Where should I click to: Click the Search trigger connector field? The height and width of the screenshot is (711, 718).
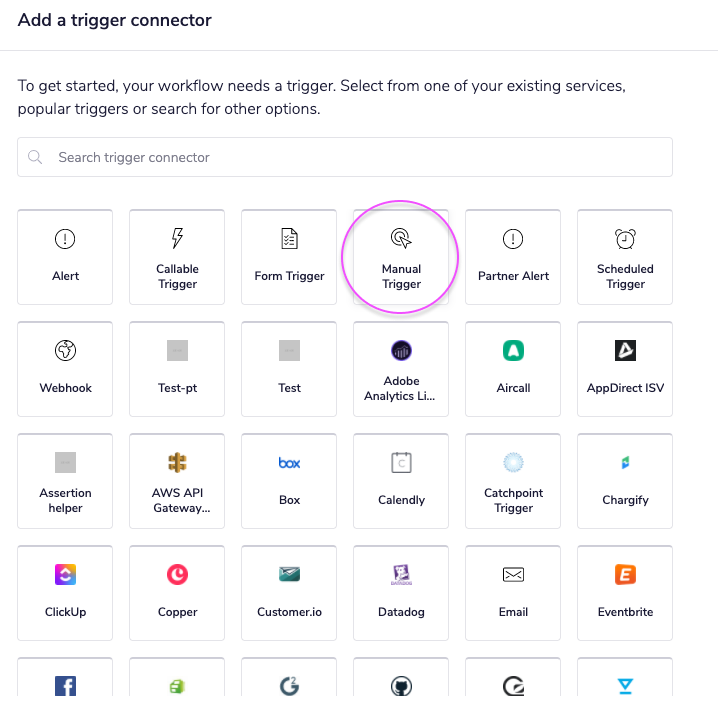pos(345,157)
